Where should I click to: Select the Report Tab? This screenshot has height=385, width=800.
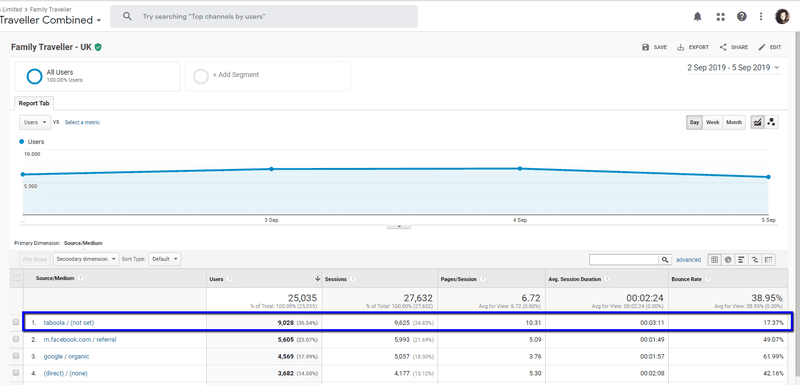point(34,103)
